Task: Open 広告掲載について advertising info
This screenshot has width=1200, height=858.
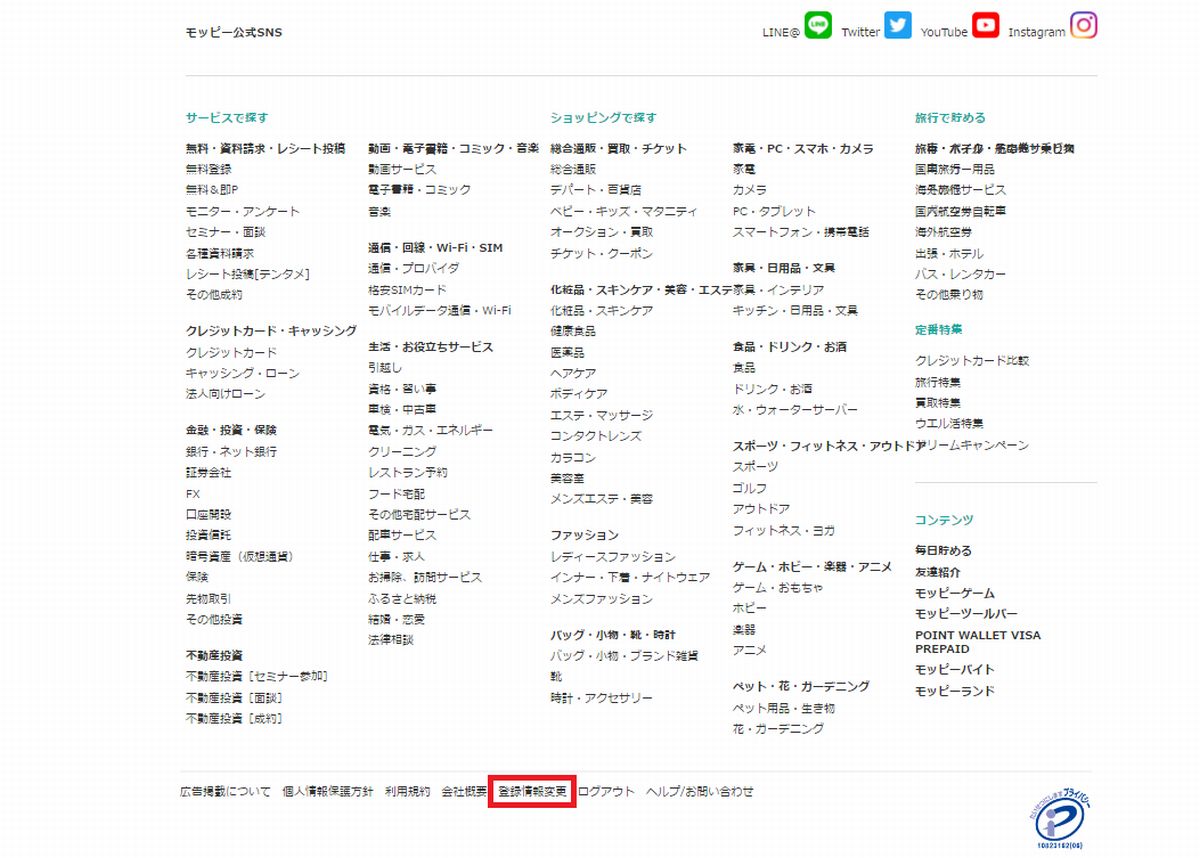Action: click(x=223, y=790)
